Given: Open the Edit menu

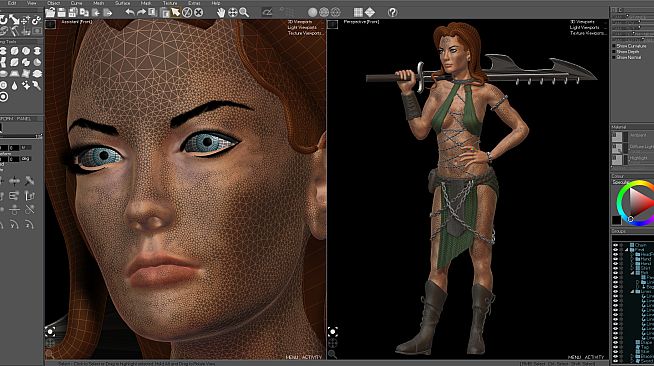Looking at the screenshot, I should [12, 3].
